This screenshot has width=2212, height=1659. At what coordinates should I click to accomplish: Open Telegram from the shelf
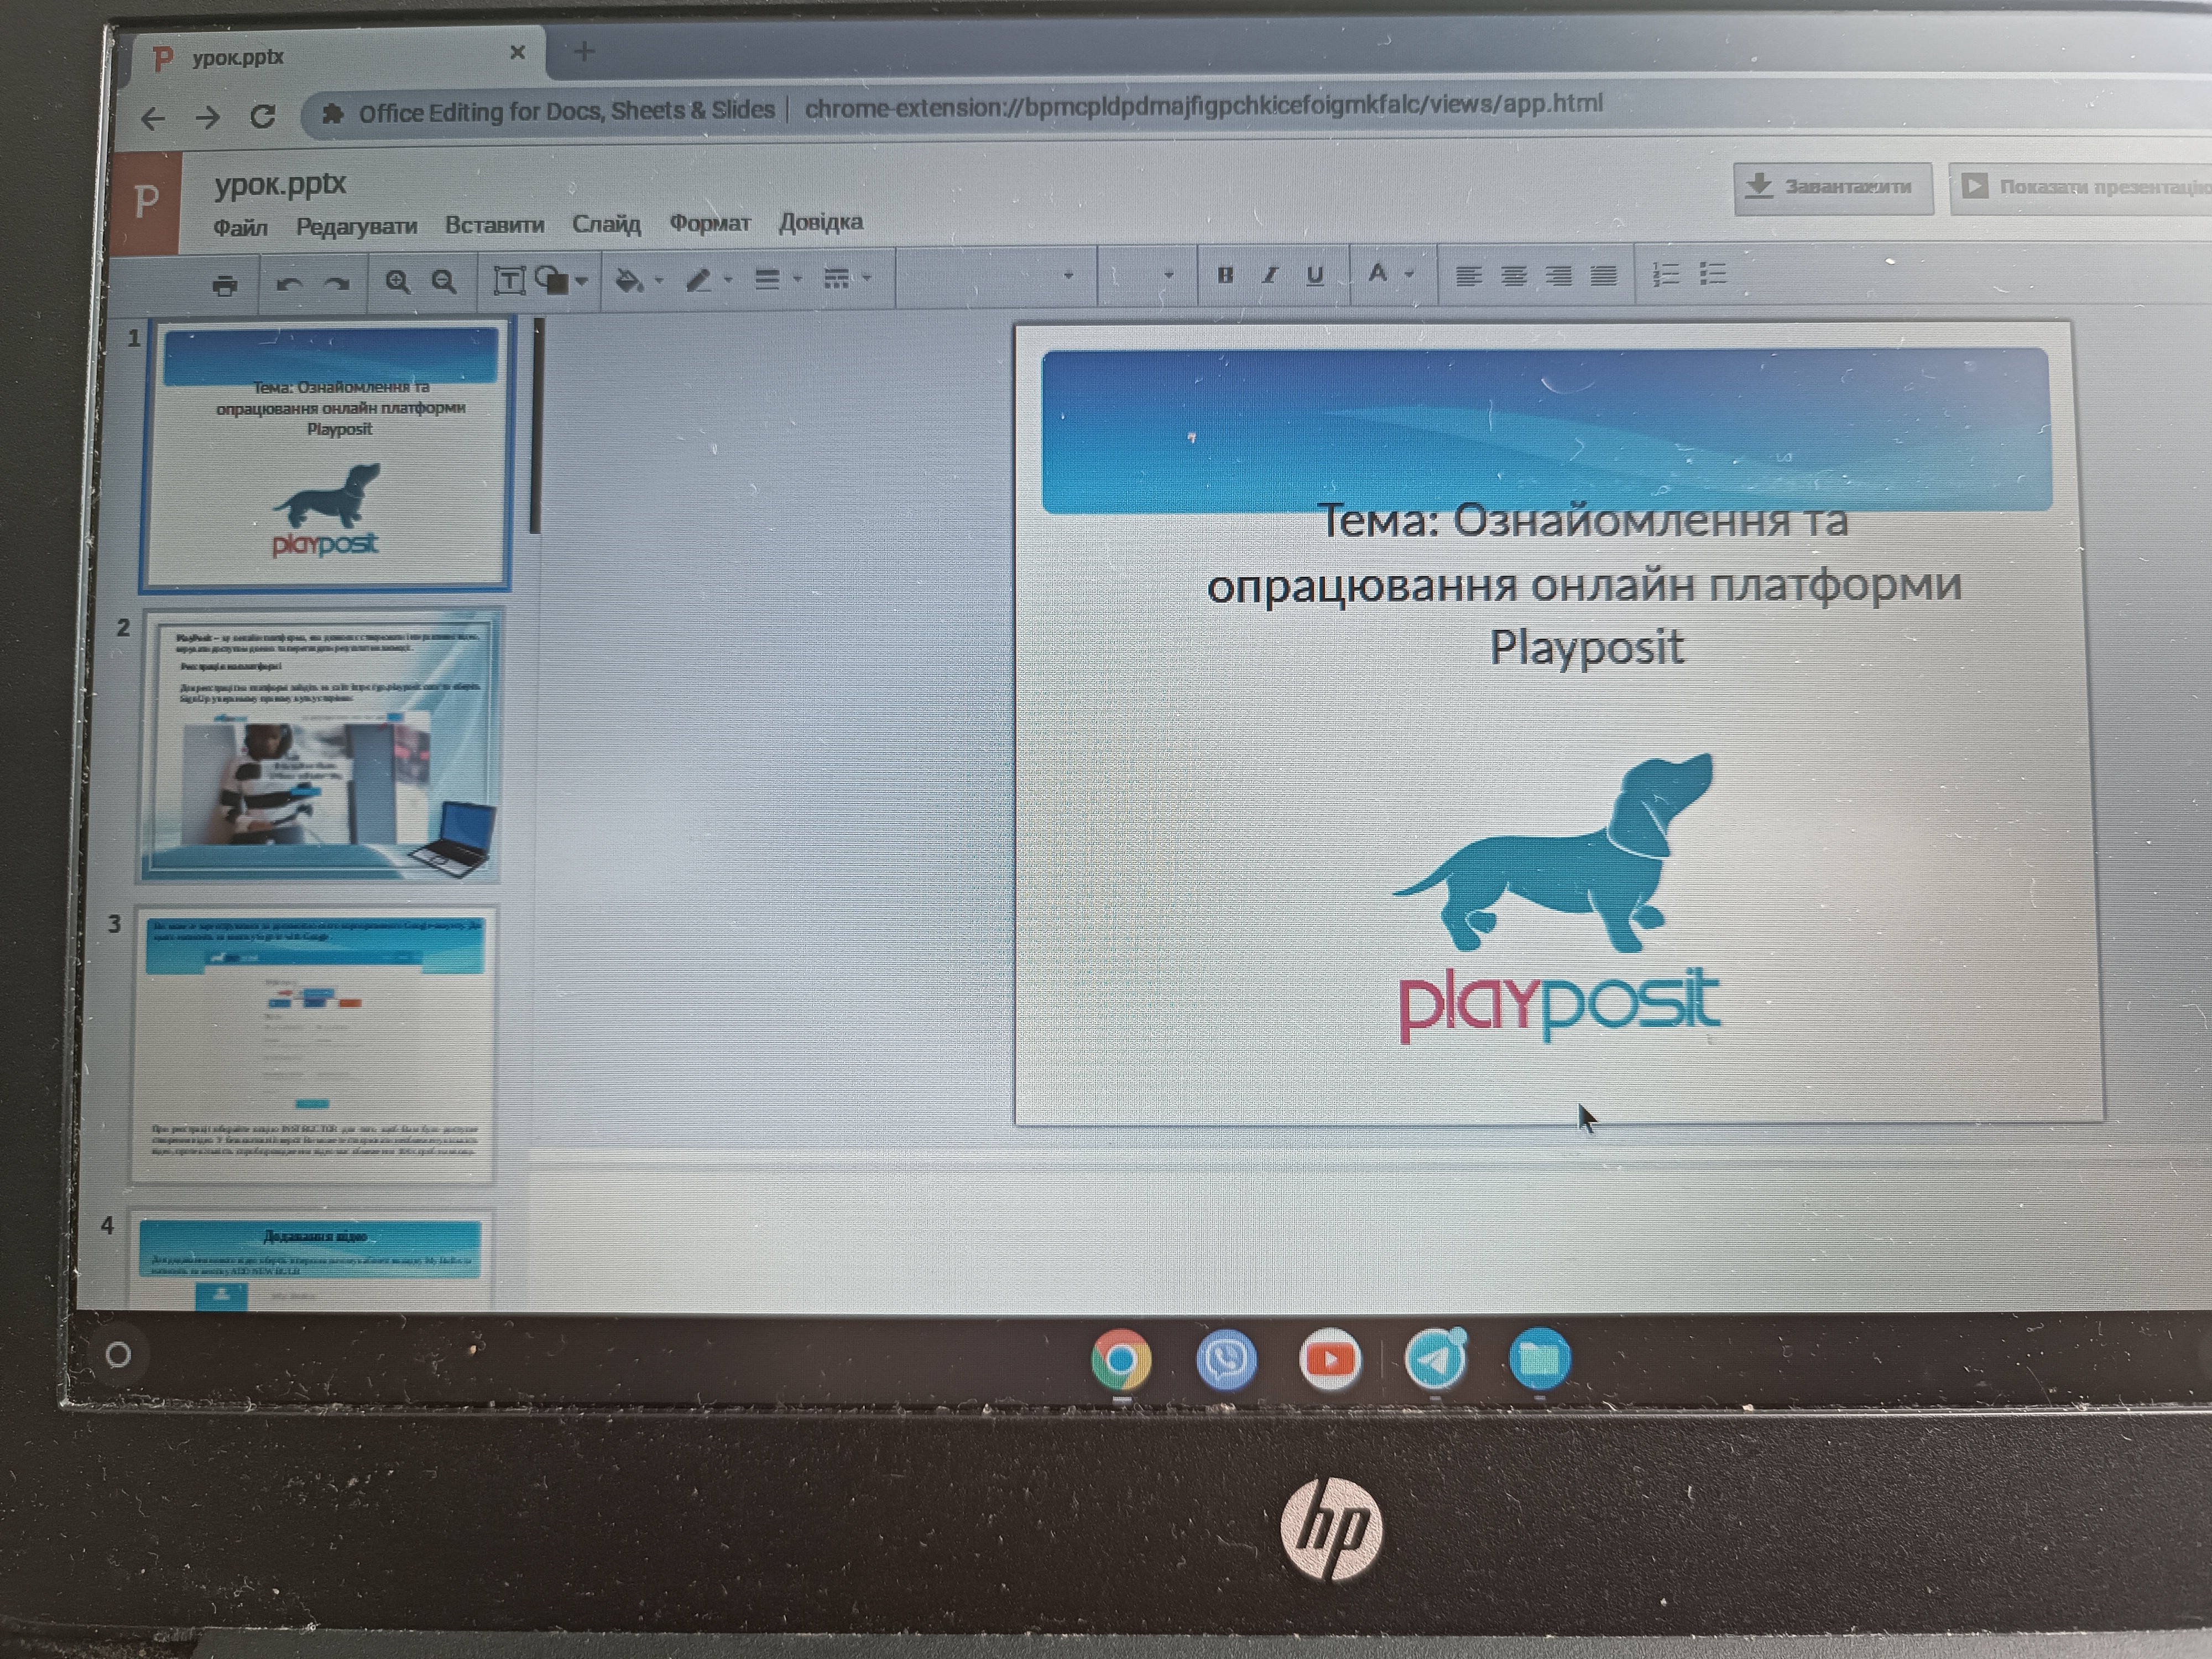click(x=1436, y=1360)
